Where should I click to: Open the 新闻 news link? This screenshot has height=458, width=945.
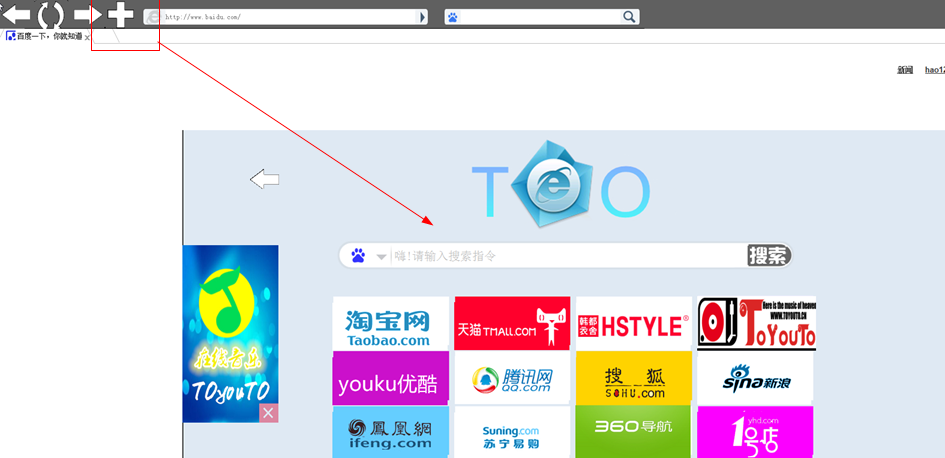[x=904, y=70]
